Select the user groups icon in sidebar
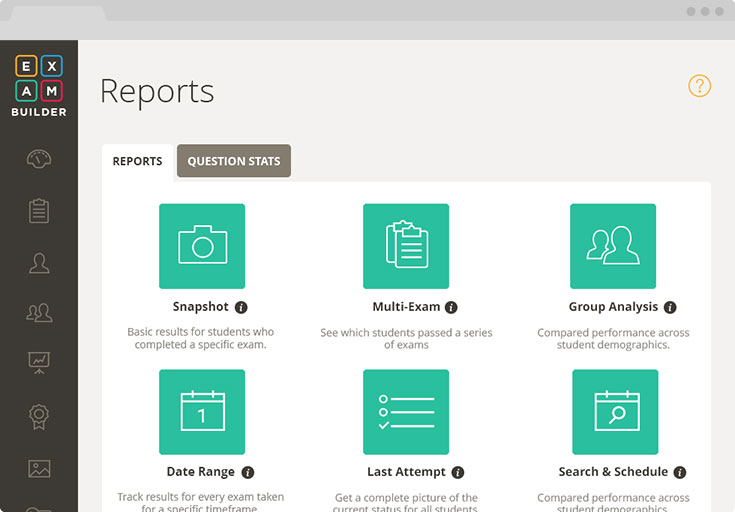 click(39, 313)
